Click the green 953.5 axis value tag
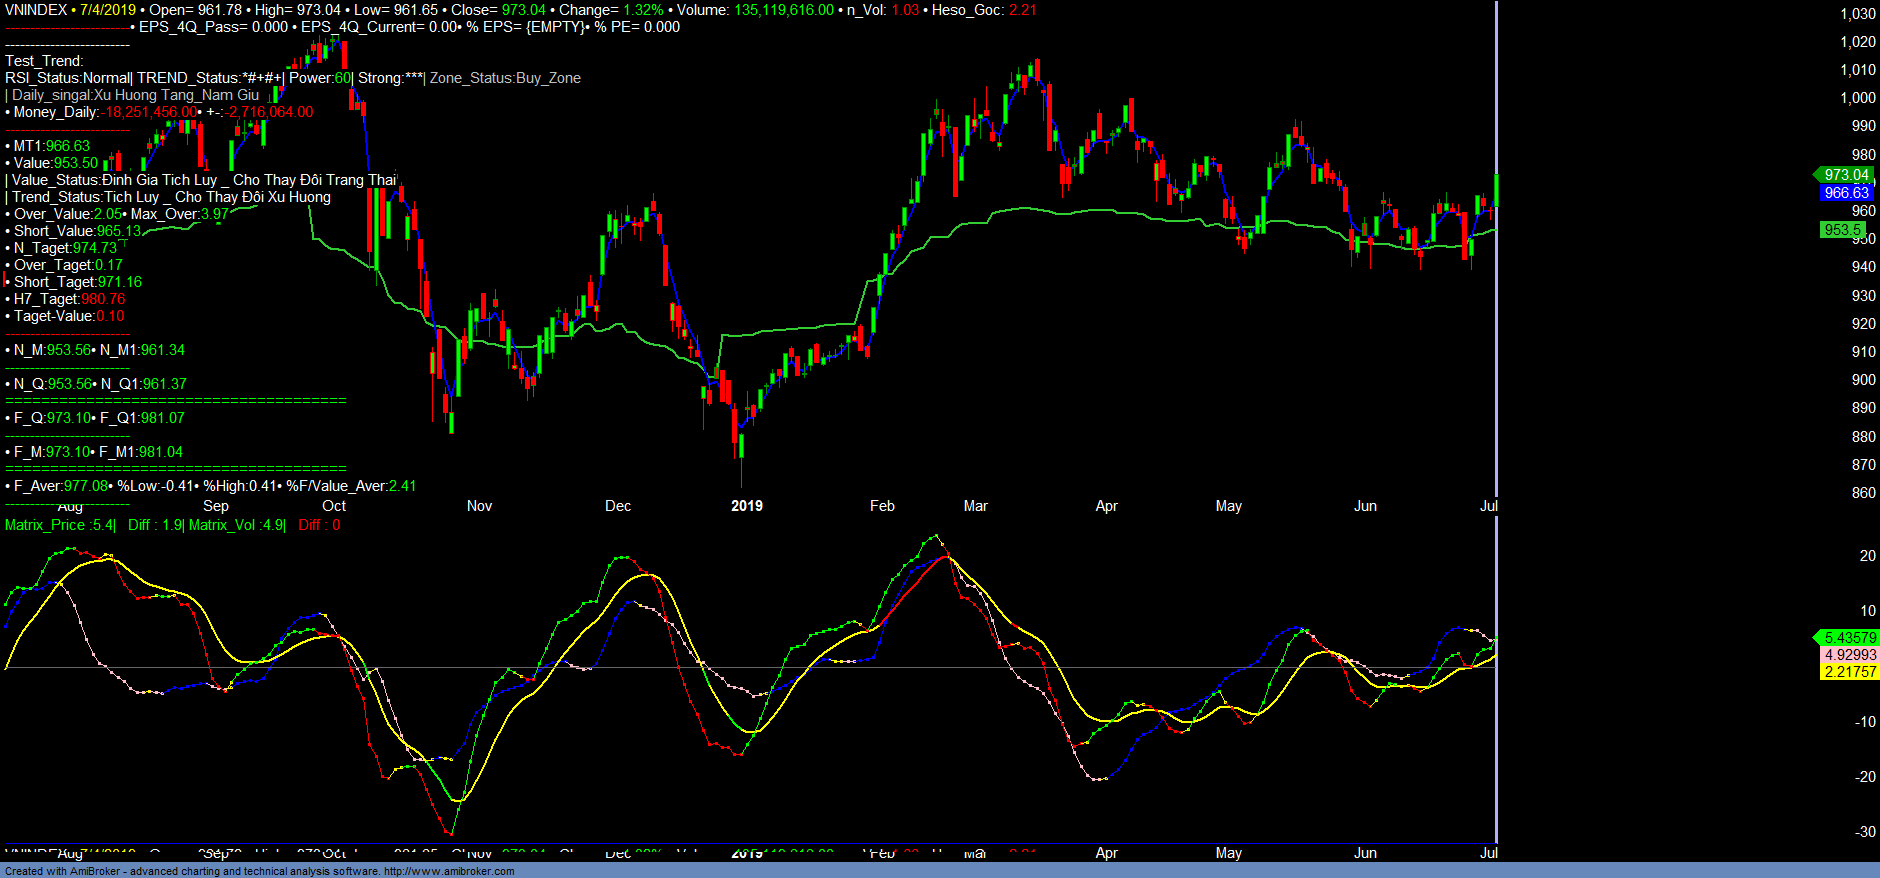Screen dimensions: 1880x878 [x=1842, y=230]
